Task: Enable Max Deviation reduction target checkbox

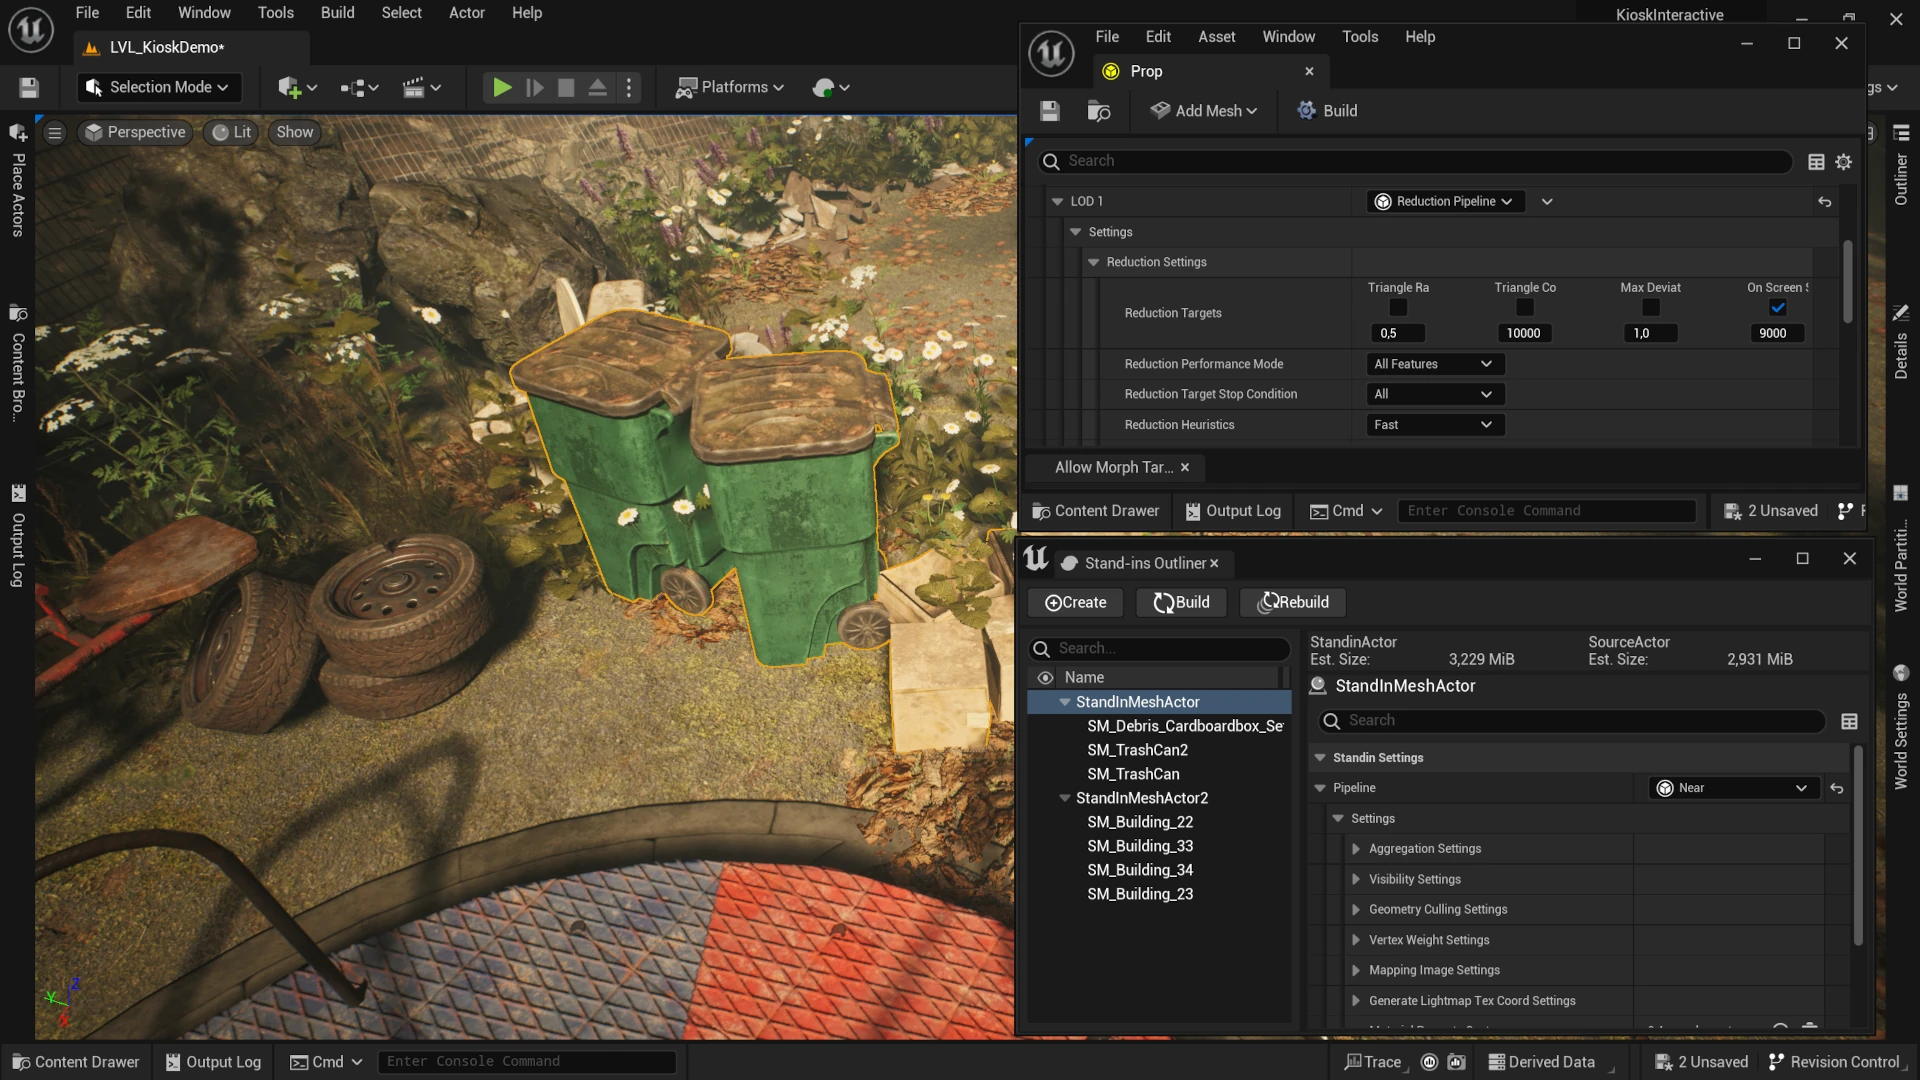Action: point(1650,308)
